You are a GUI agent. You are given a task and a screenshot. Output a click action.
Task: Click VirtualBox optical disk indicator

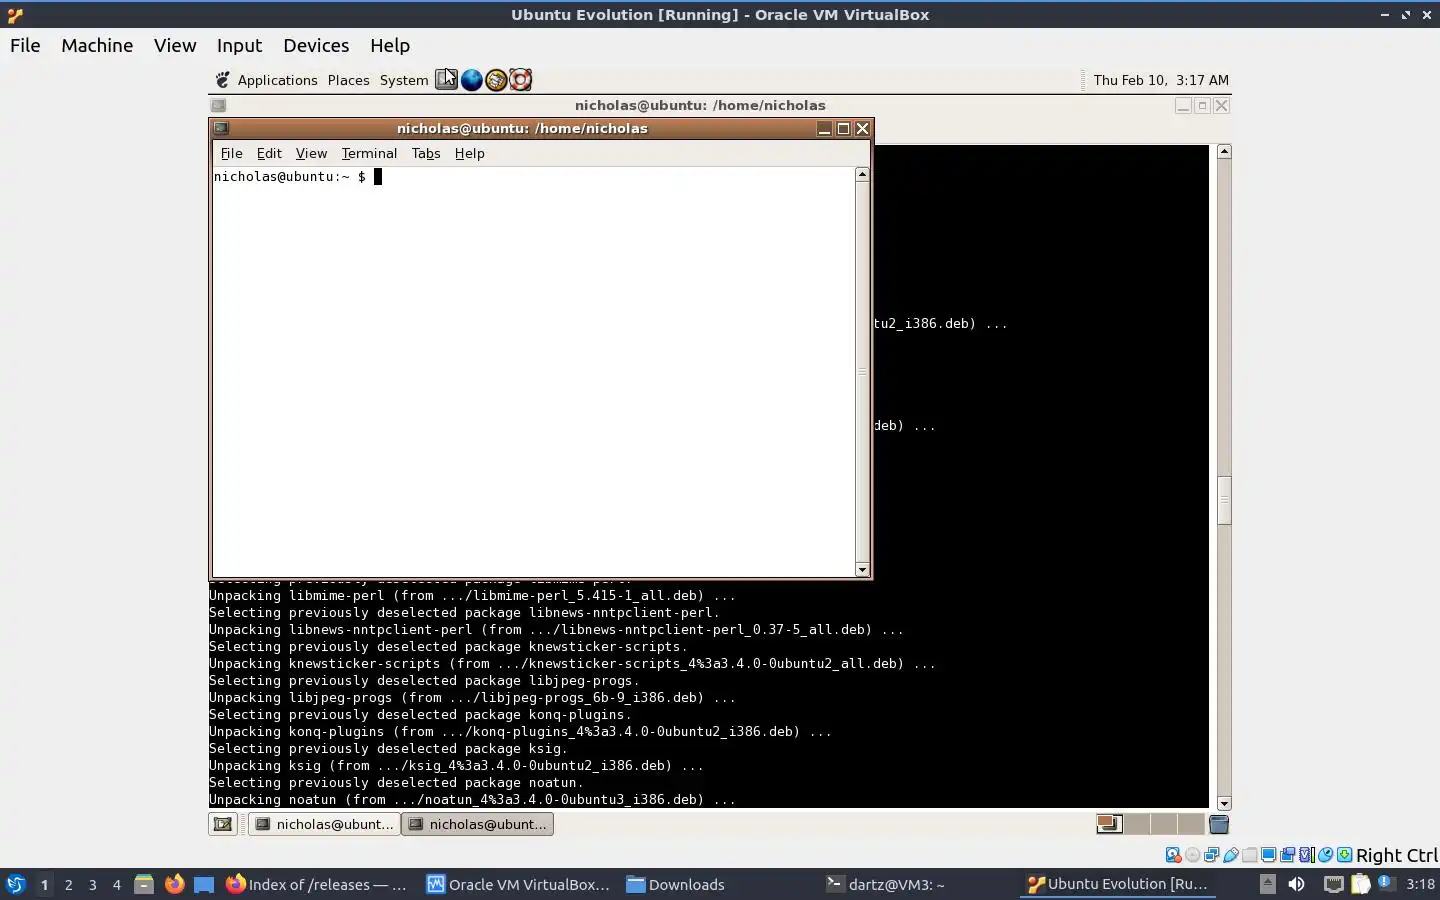[1193, 855]
